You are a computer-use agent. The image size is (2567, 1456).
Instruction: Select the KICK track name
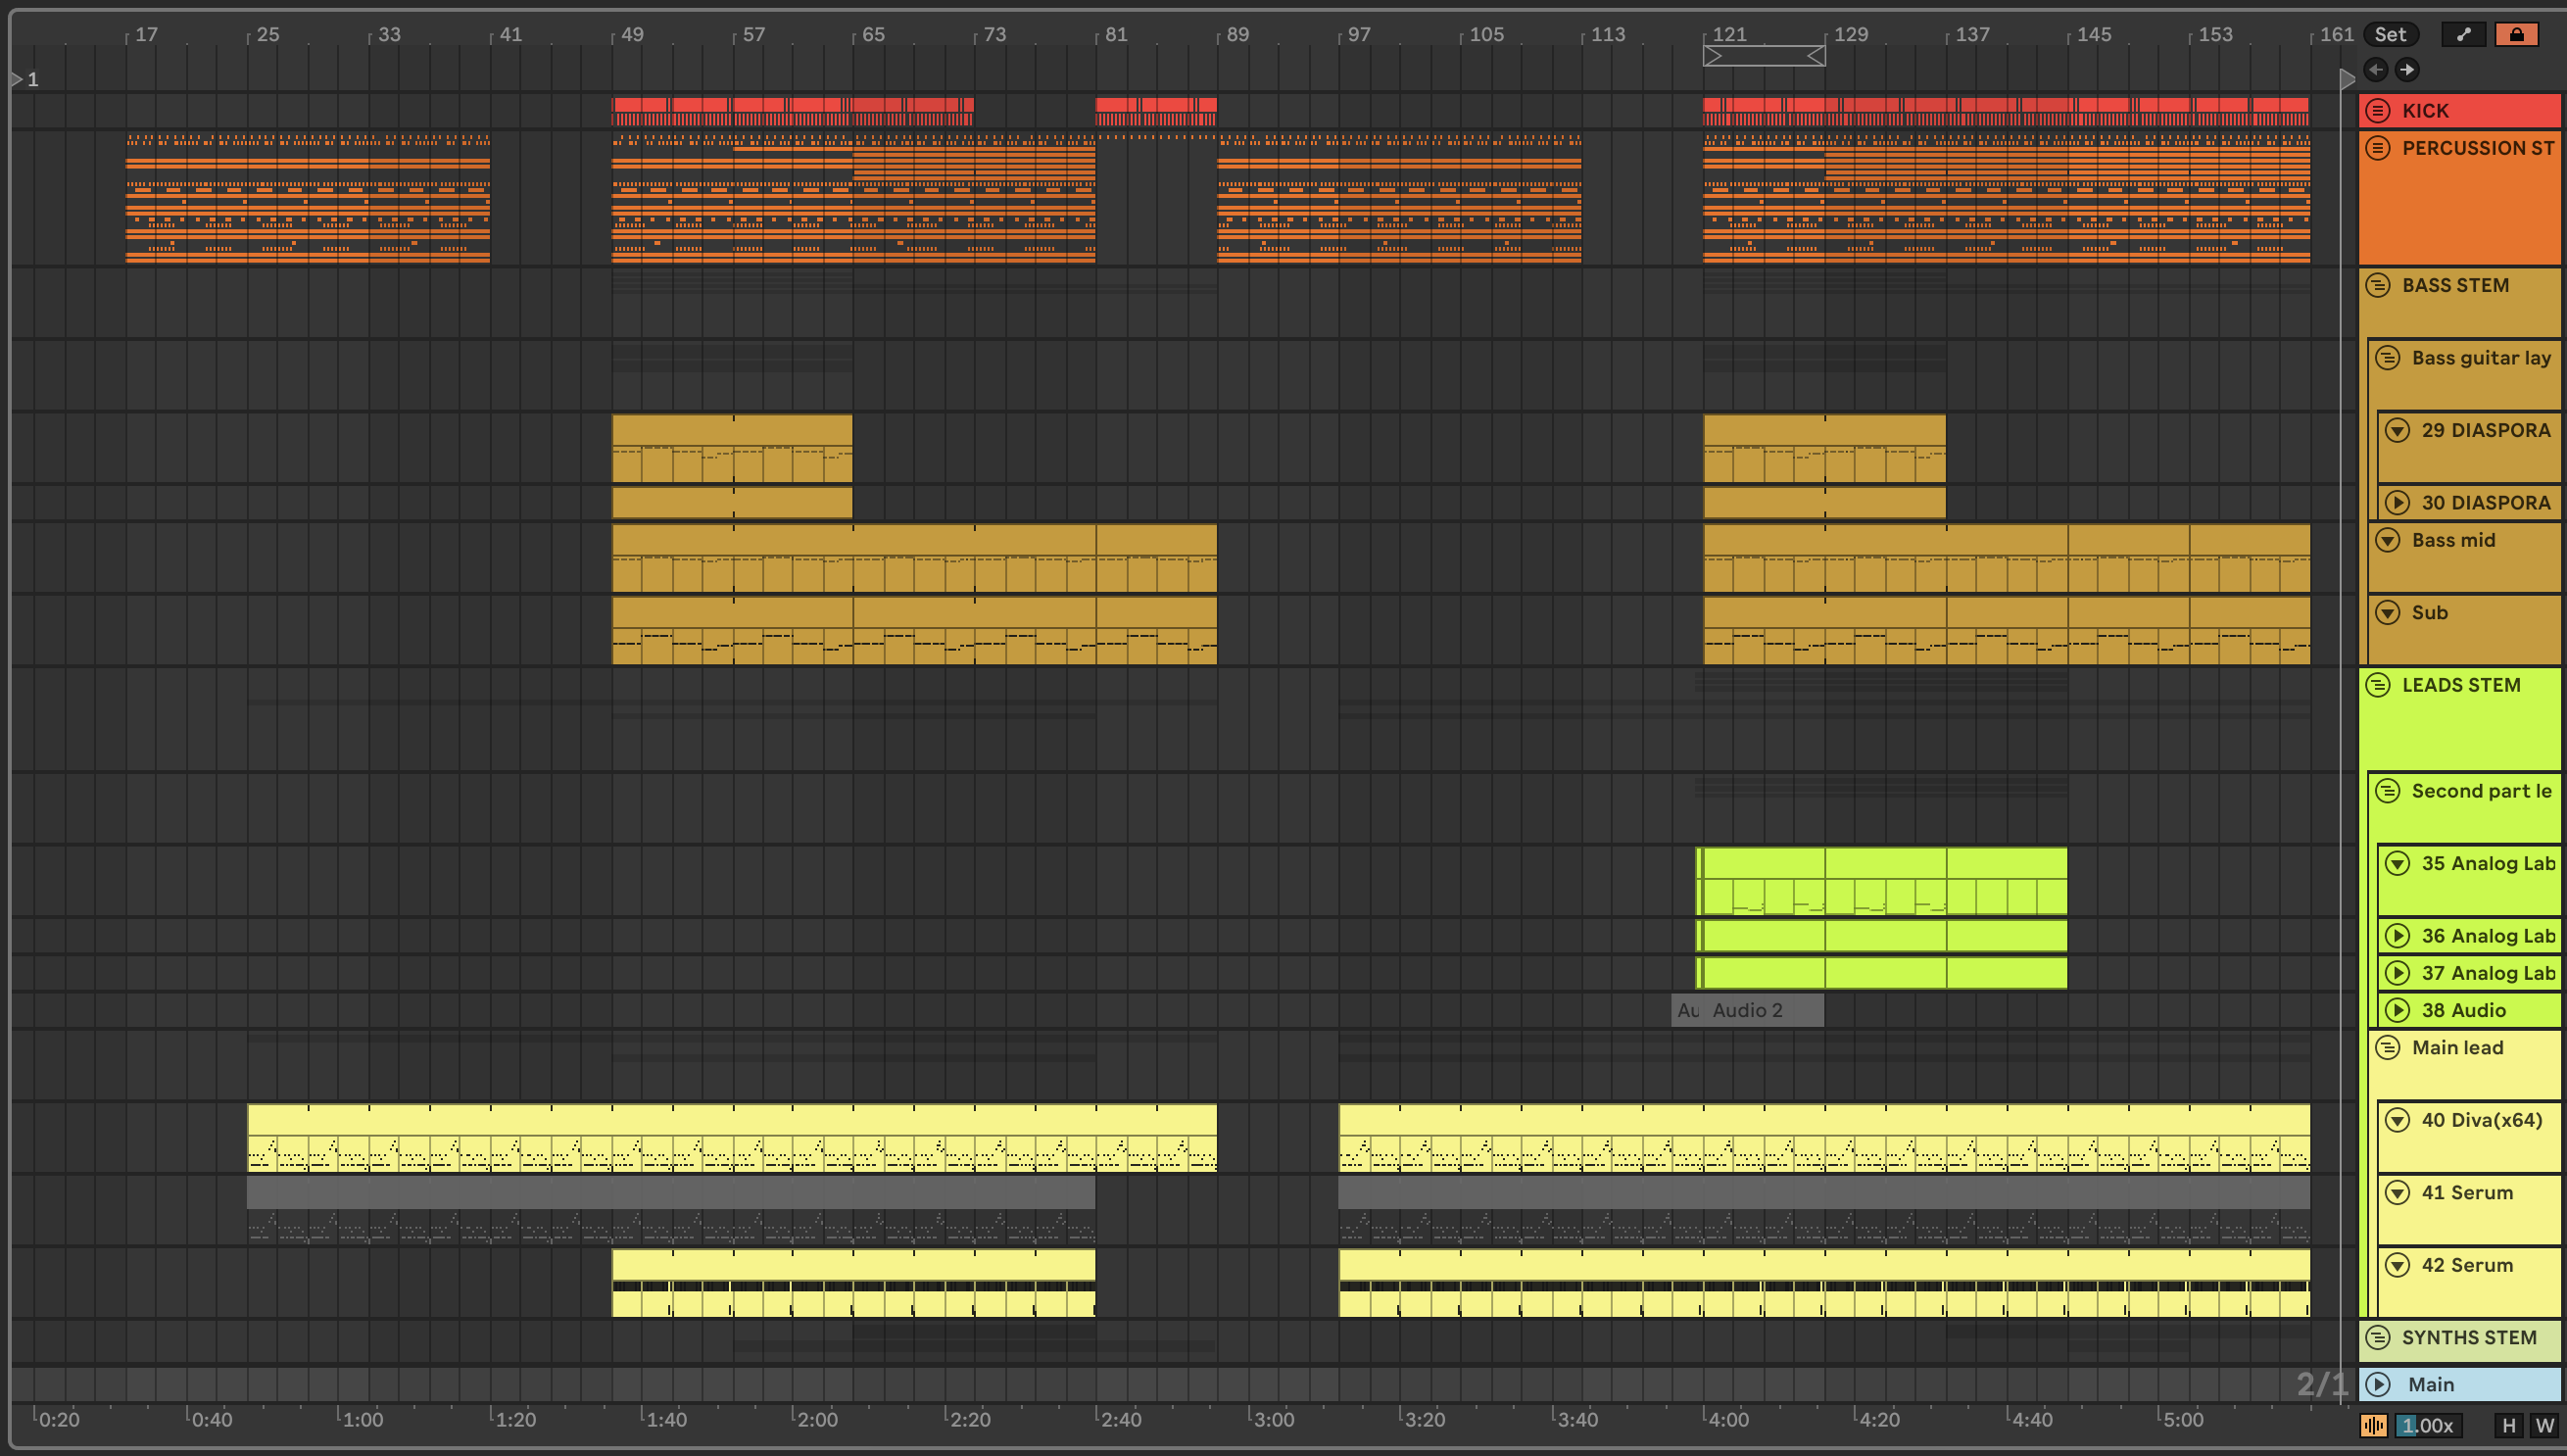(x=2426, y=111)
